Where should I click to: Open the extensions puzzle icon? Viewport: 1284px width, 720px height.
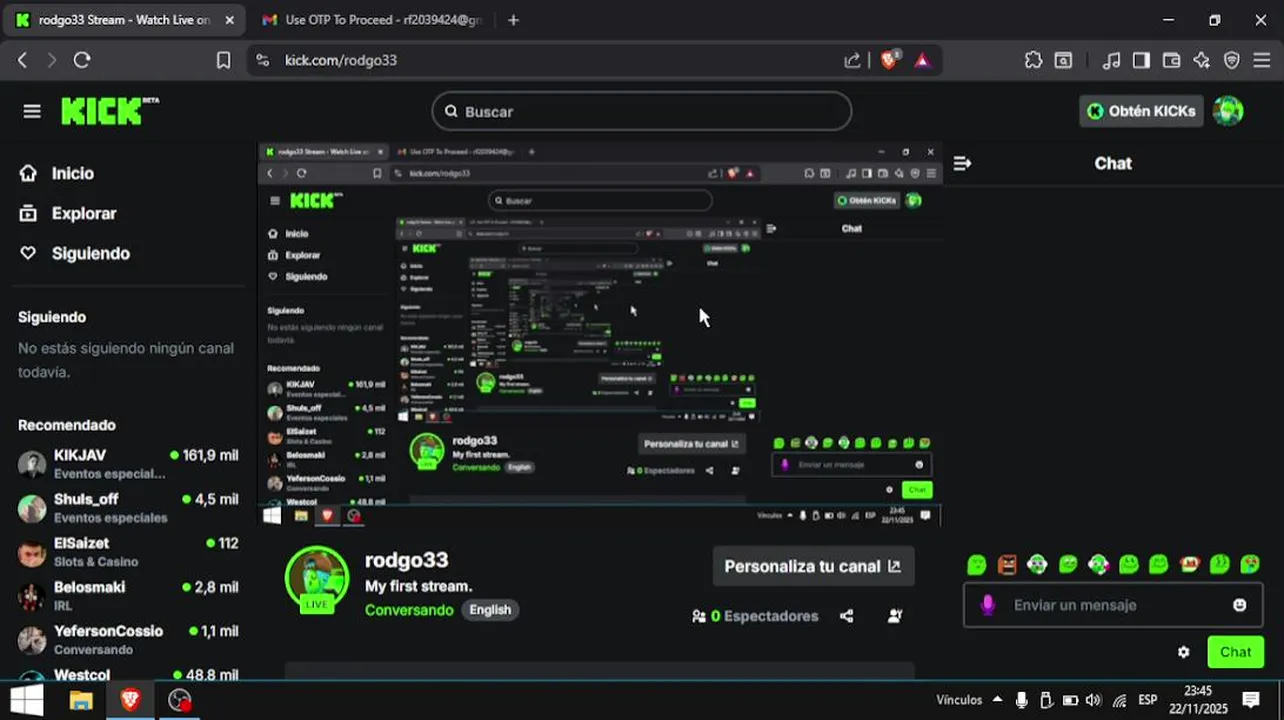[1034, 60]
